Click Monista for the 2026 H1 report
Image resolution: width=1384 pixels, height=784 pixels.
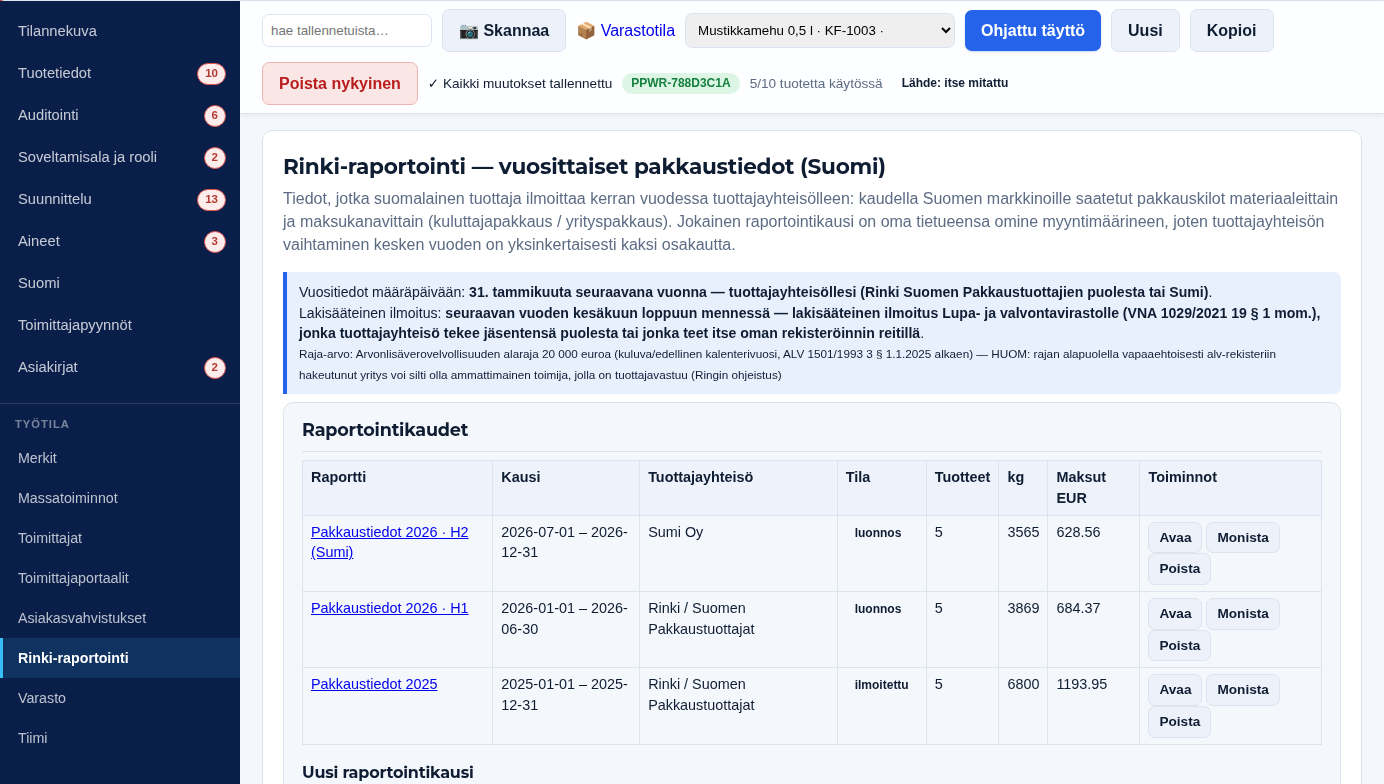click(x=1243, y=613)
